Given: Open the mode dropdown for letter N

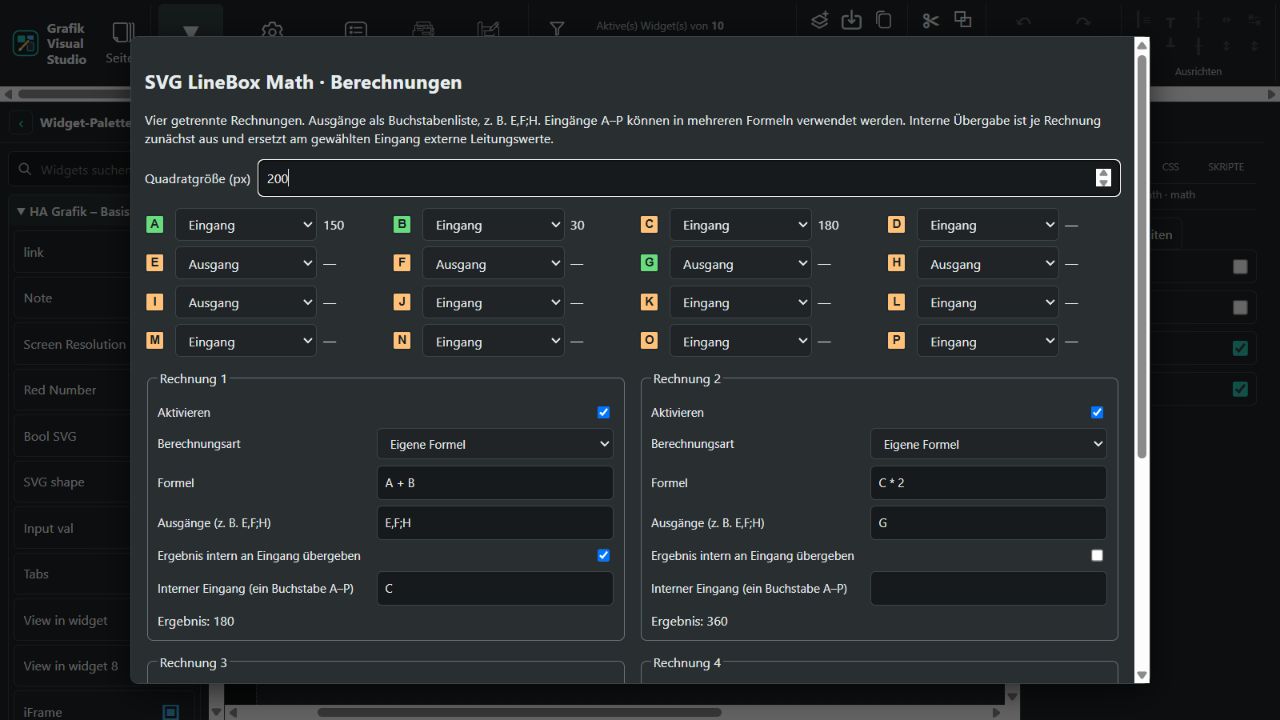Looking at the screenshot, I should click(x=493, y=342).
